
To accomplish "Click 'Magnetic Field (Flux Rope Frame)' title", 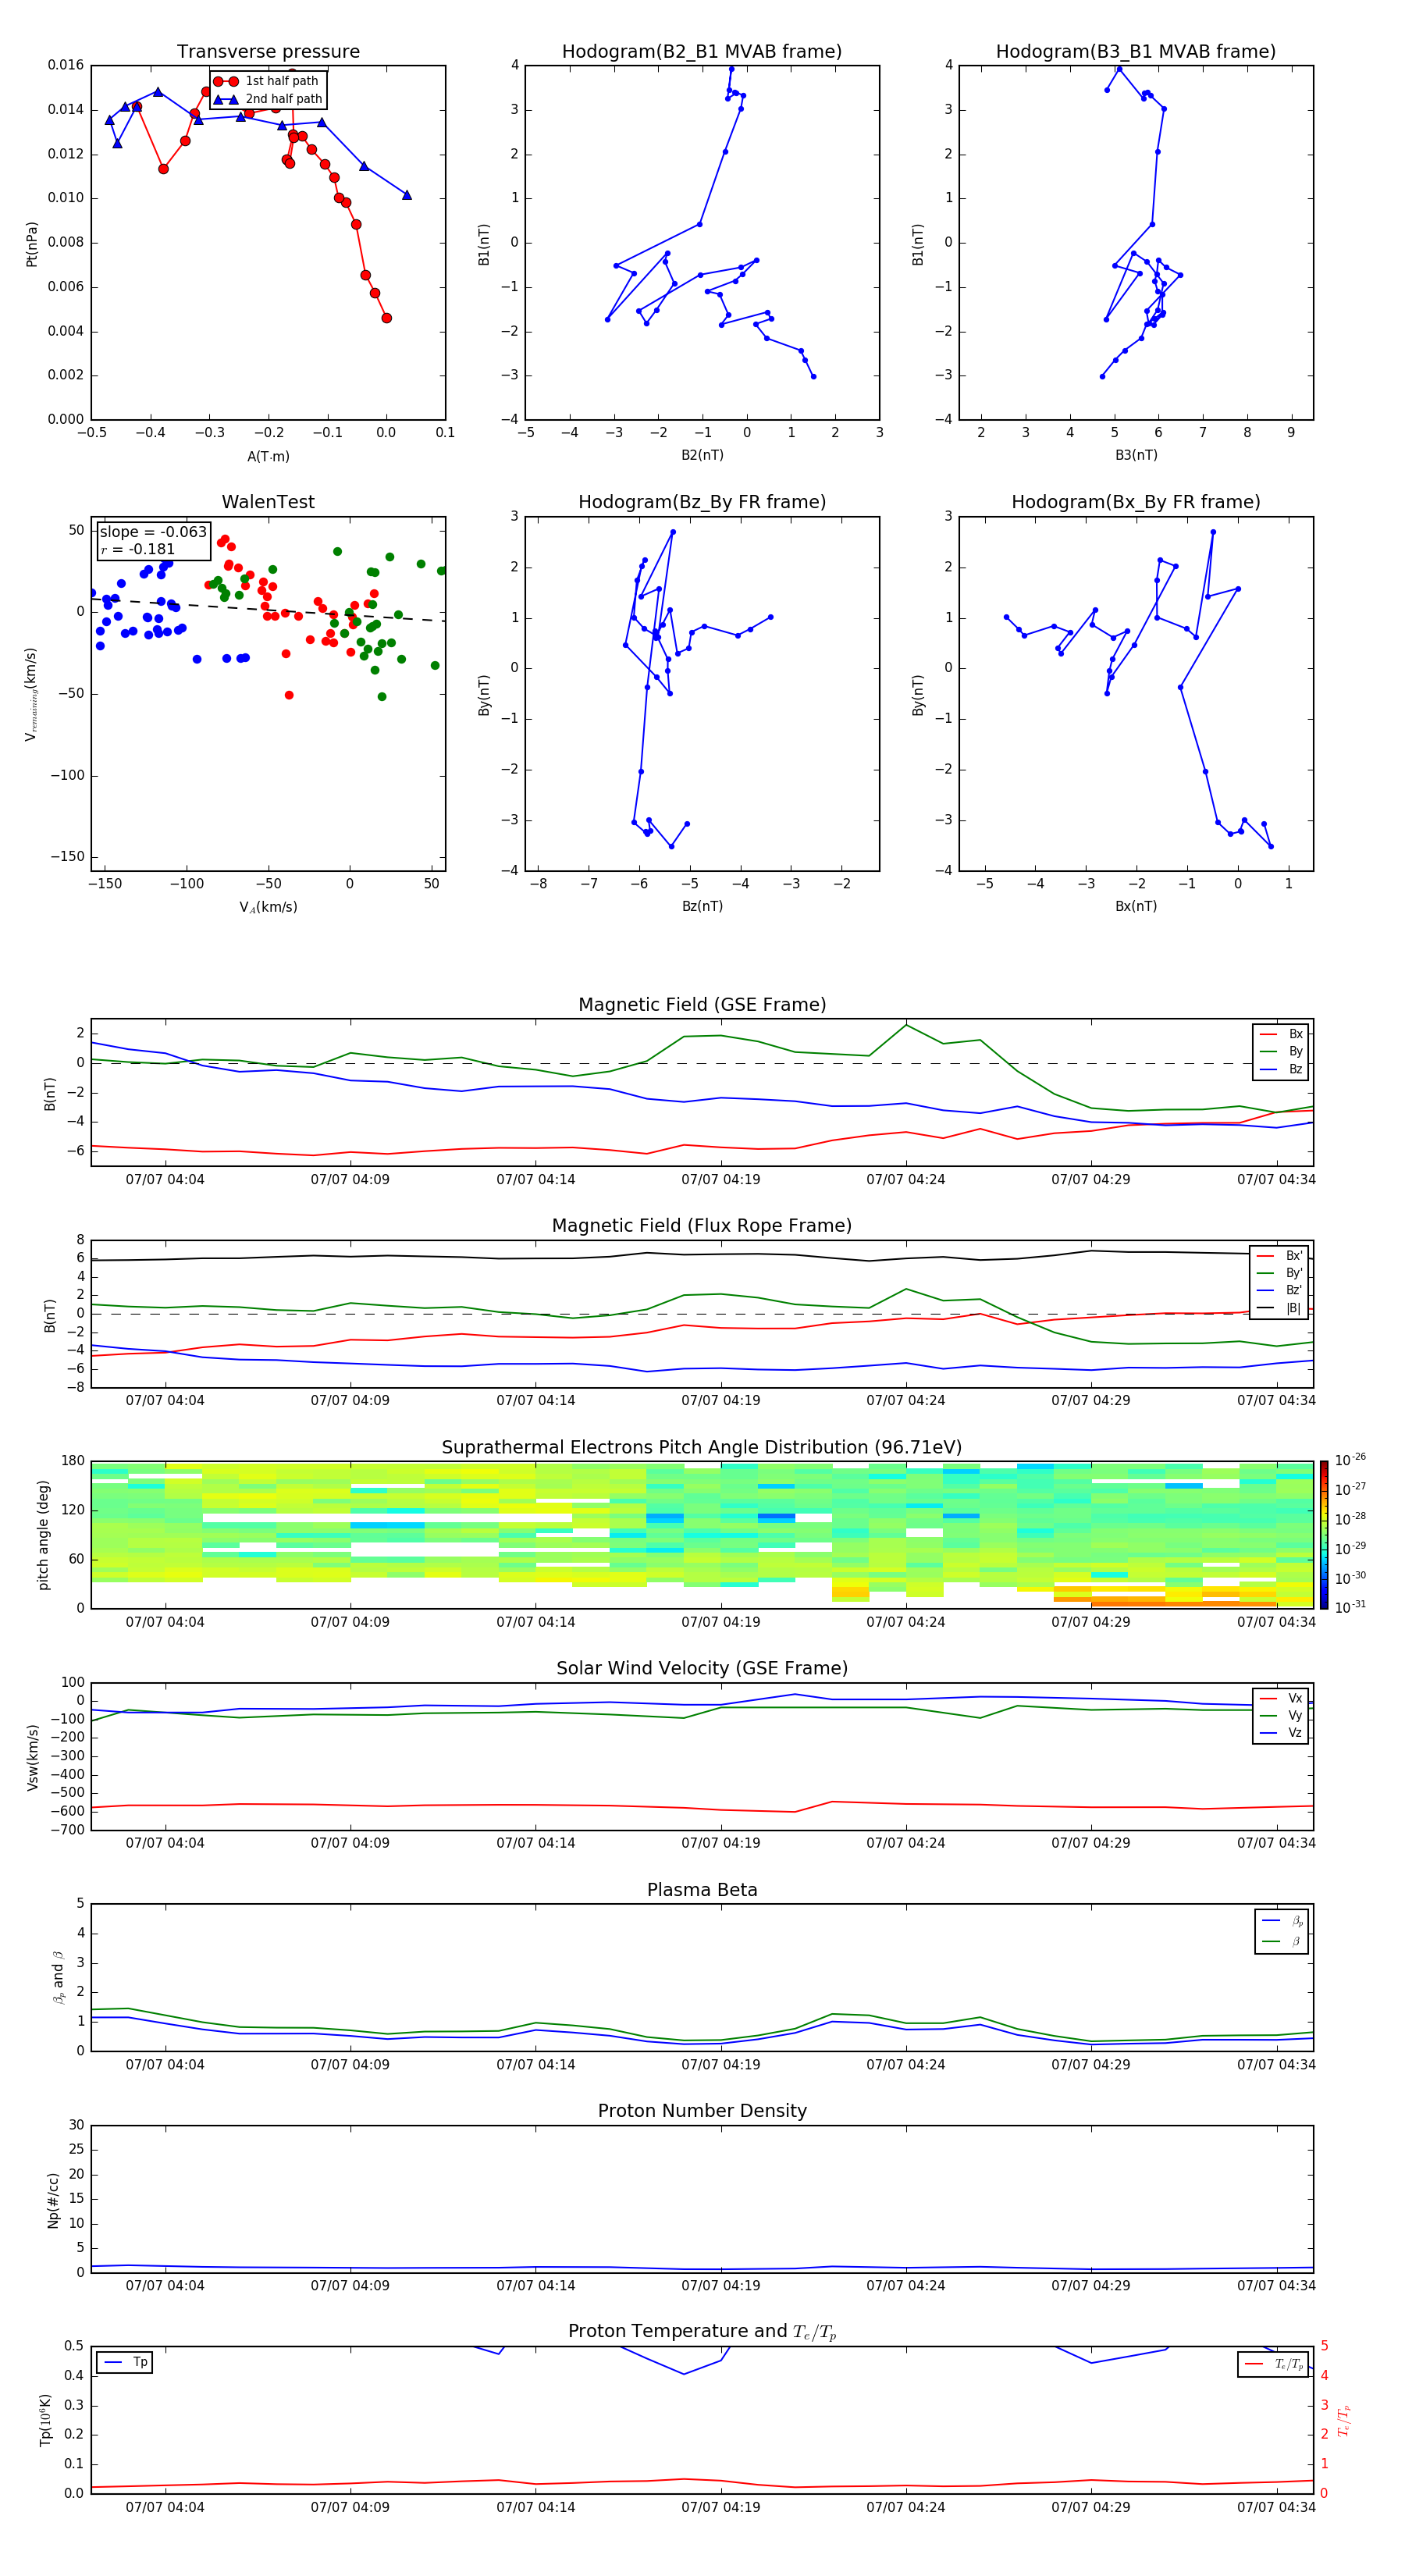I will (x=702, y=1226).
